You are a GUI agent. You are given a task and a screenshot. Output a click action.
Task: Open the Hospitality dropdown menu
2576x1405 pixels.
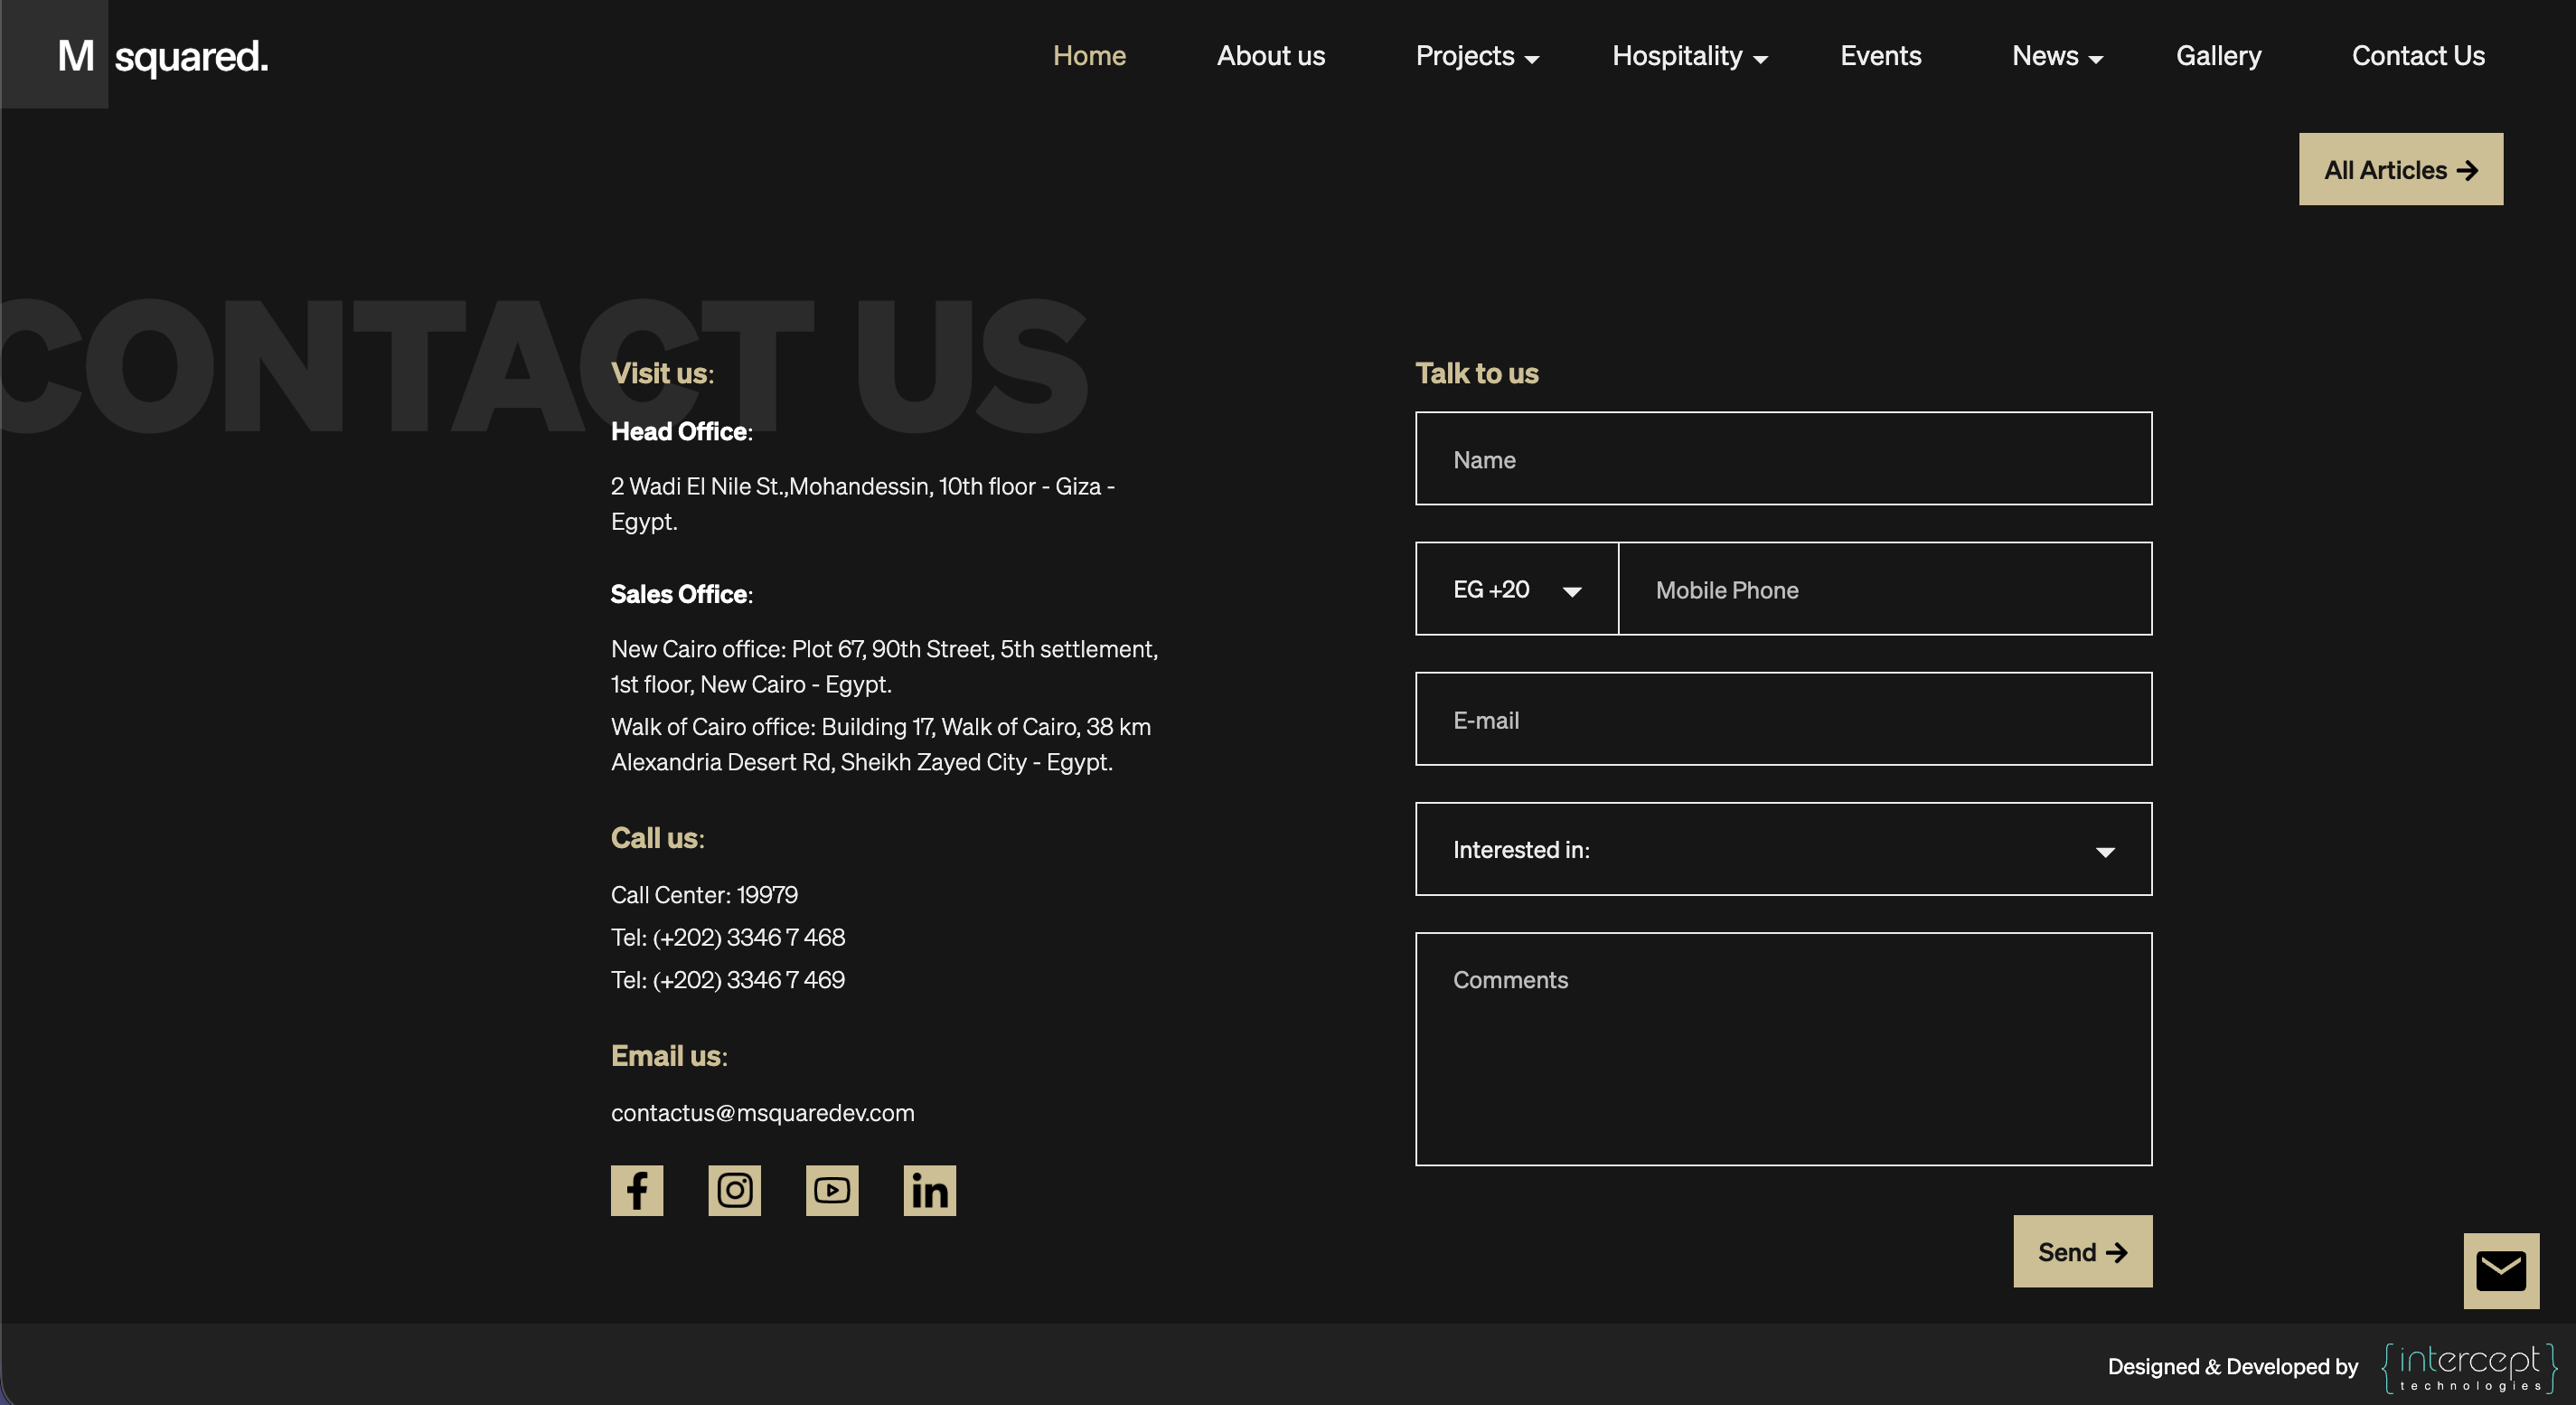1689,56
